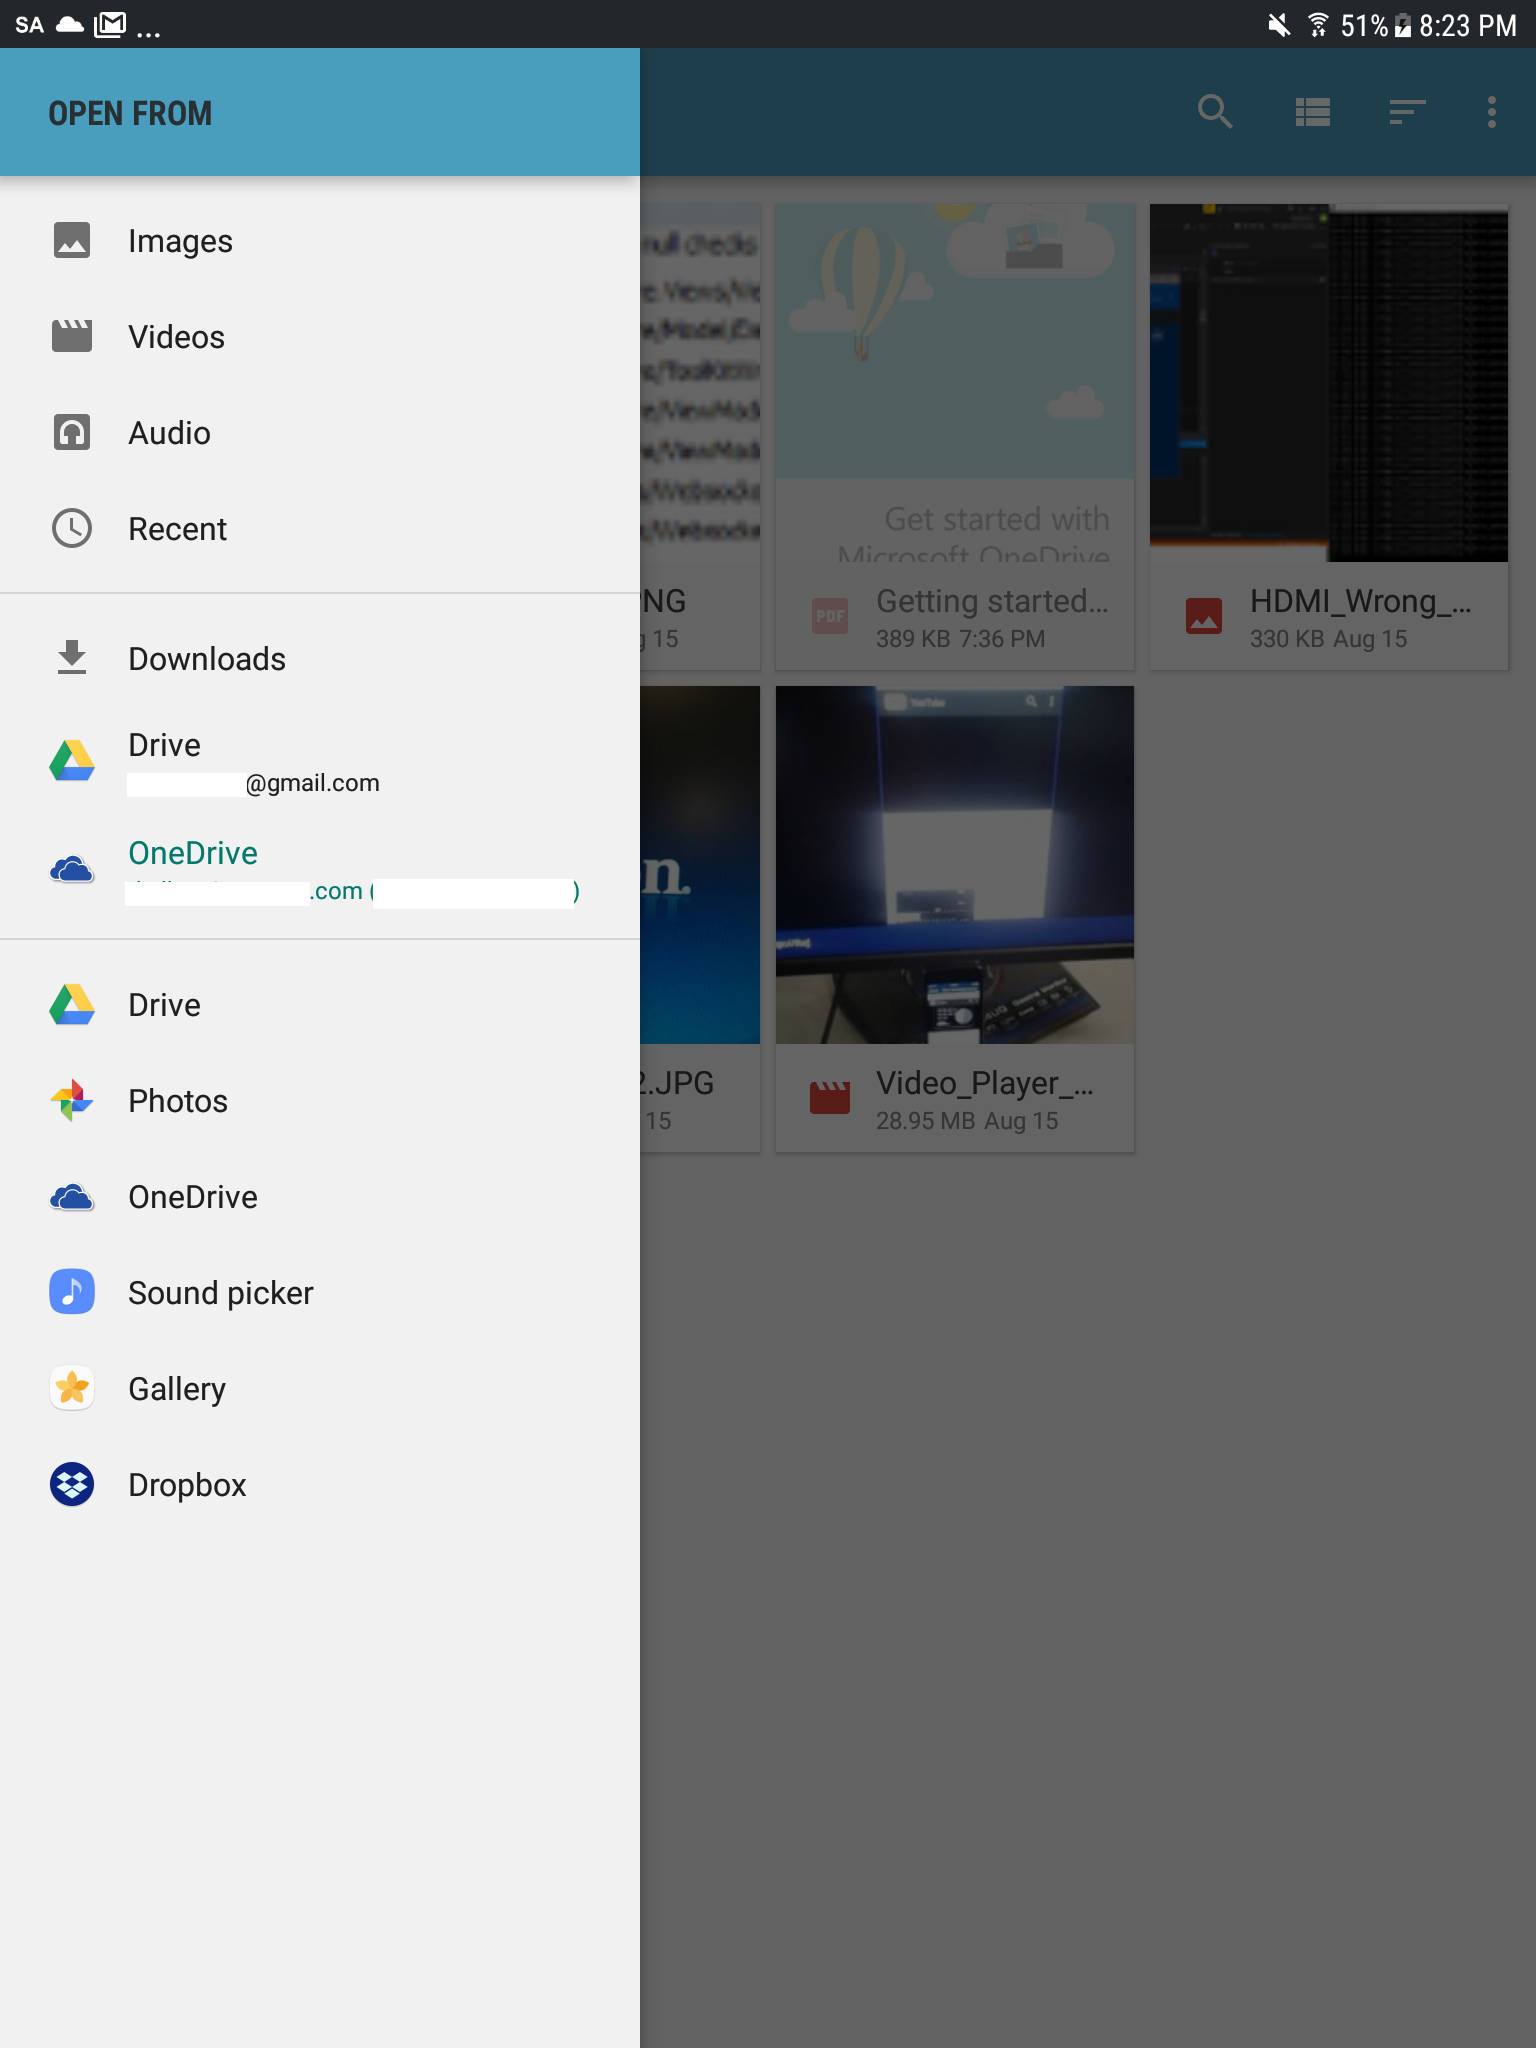Open Drive with the gmail.com account
This screenshot has height=2048, width=1536.
click(254, 762)
